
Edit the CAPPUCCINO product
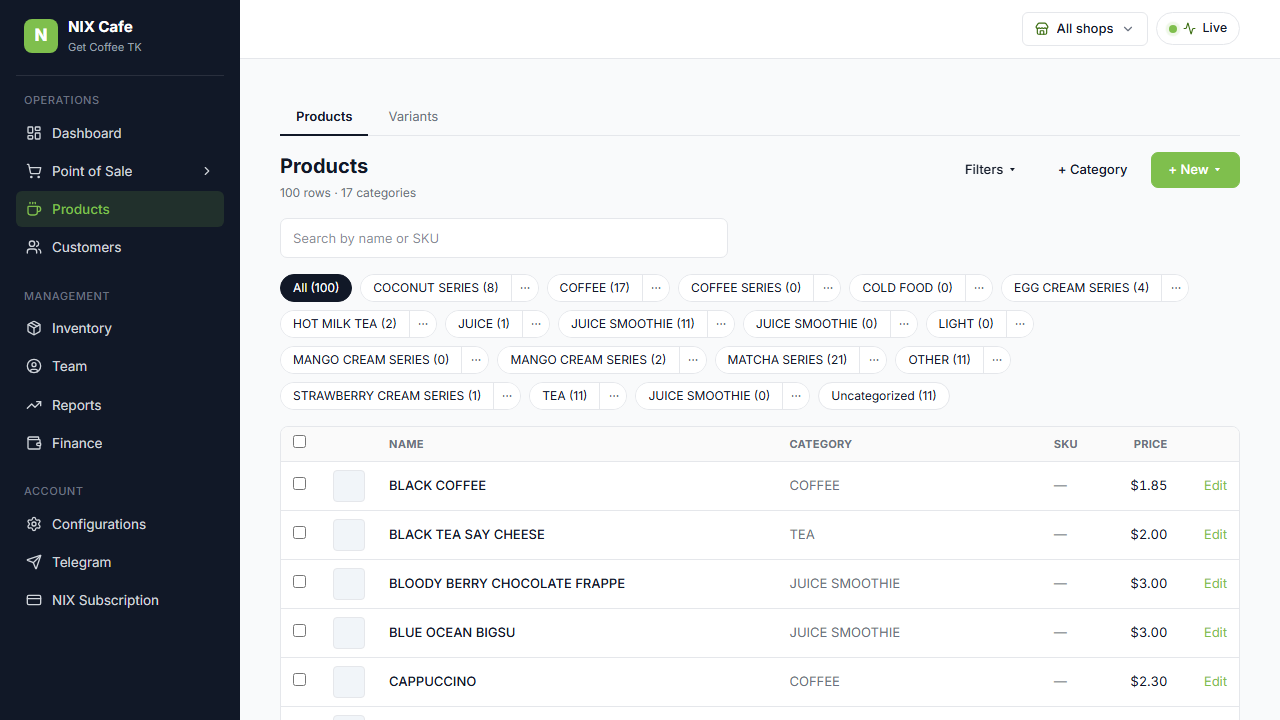click(1215, 682)
